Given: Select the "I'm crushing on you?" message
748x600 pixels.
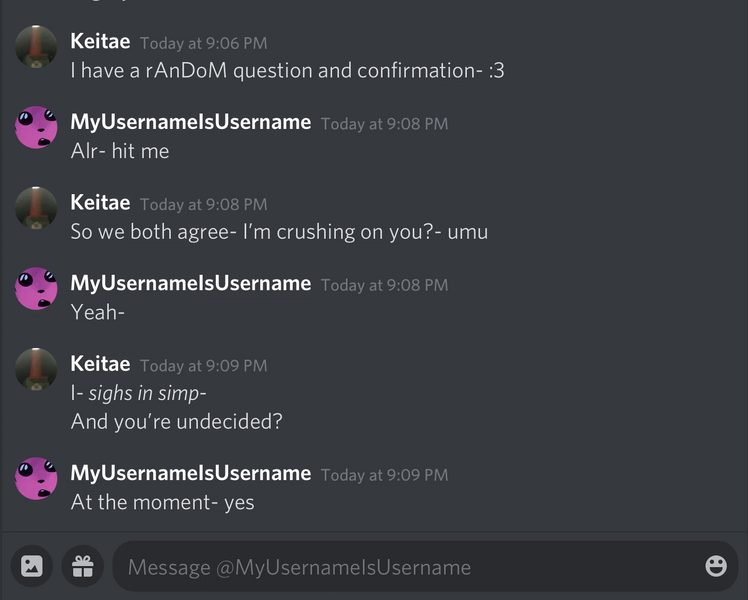Looking at the screenshot, I should 279,232.
